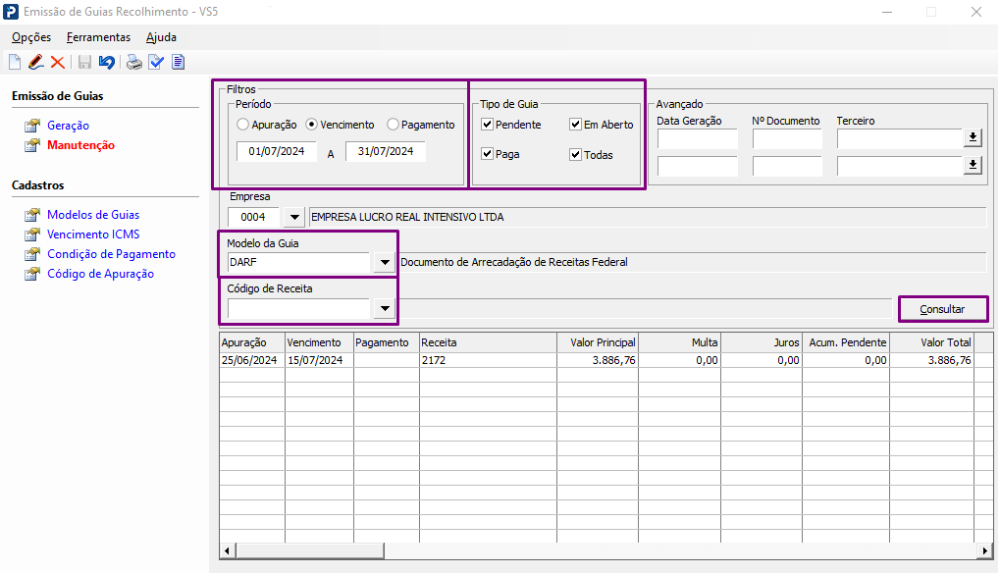Open the Empresa dropdown arrow

click(293, 216)
